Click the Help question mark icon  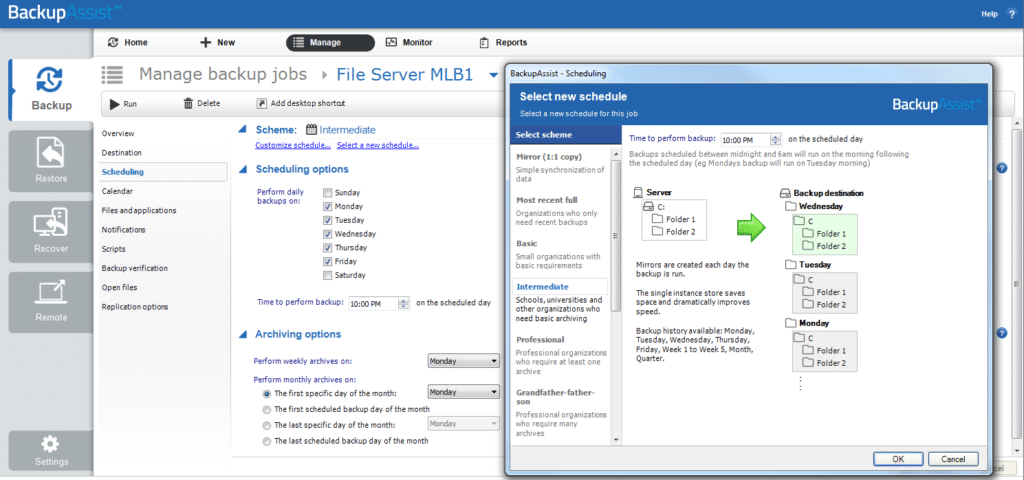click(x=1012, y=14)
